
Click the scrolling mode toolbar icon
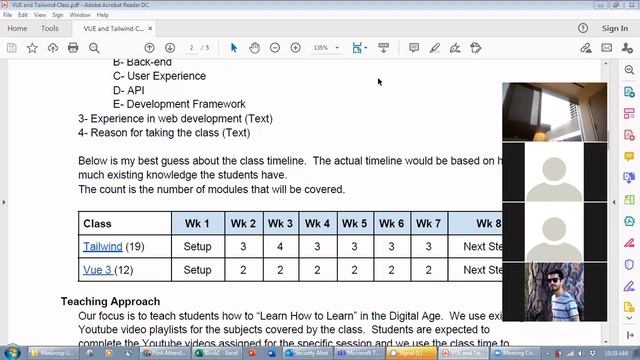point(383,48)
